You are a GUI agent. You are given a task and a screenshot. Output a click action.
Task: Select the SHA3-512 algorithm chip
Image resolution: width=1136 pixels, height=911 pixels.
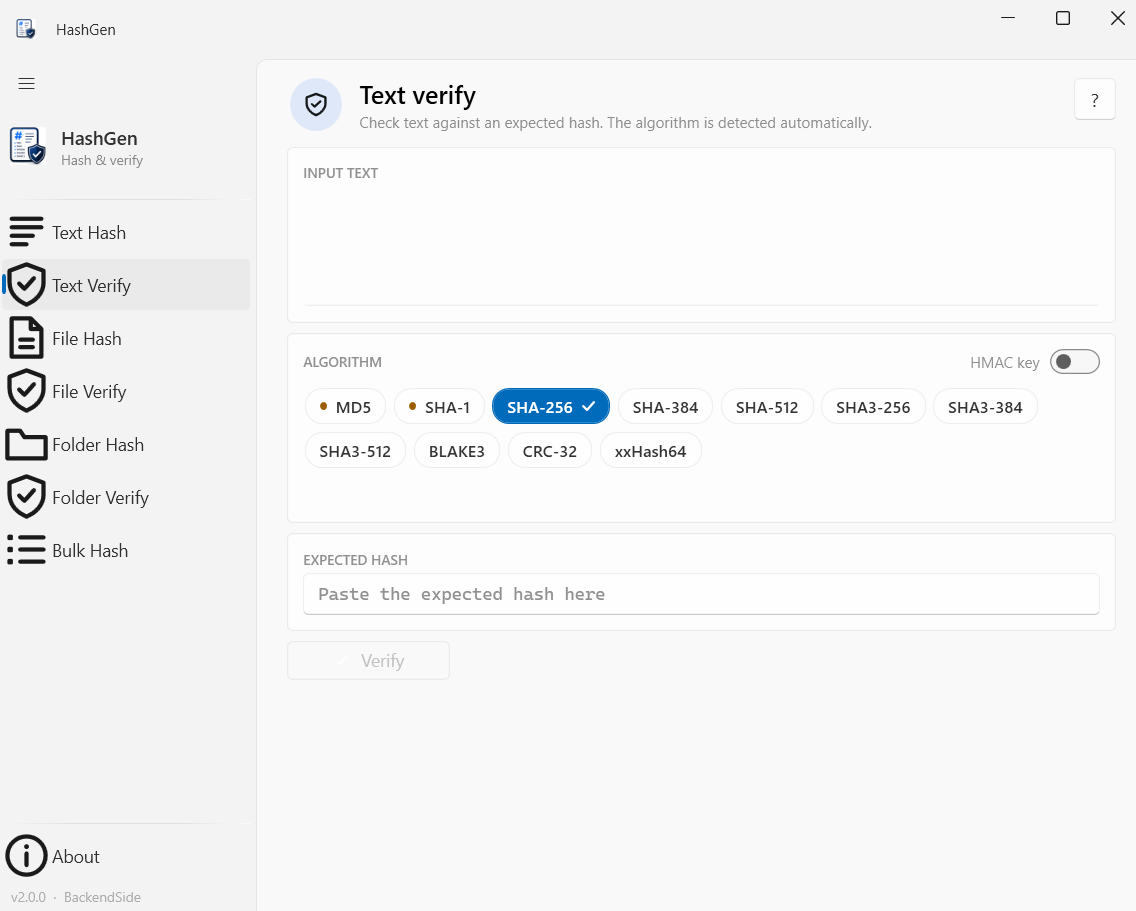coord(355,451)
